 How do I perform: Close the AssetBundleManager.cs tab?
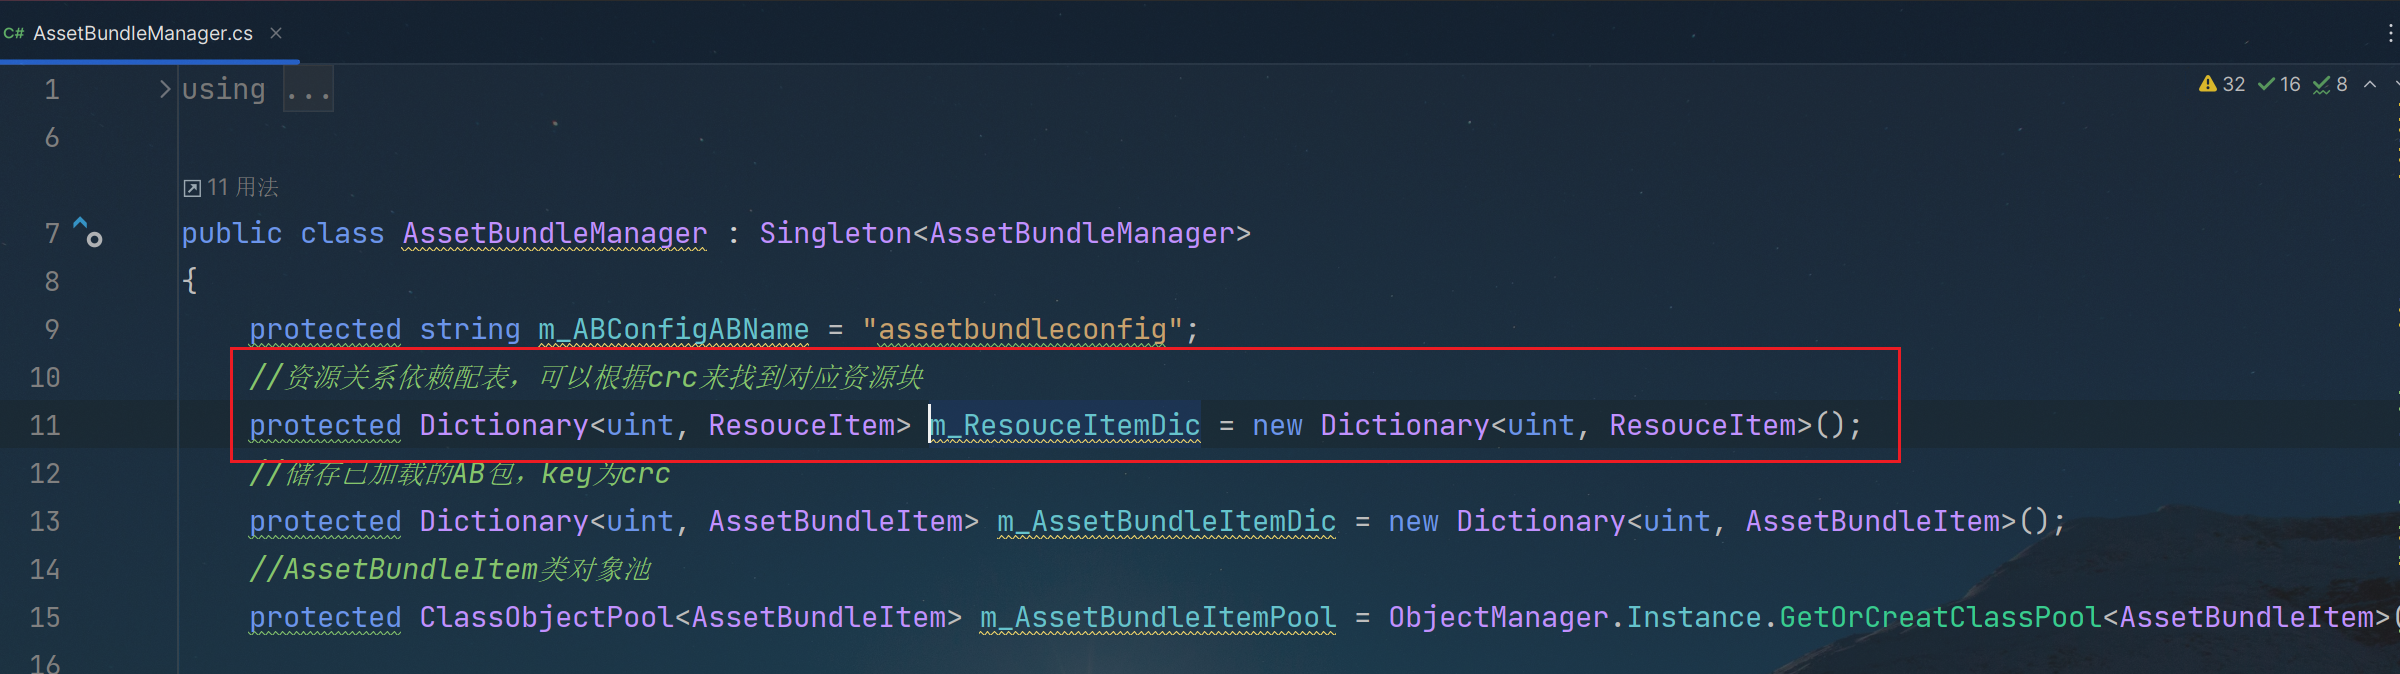click(276, 33)
